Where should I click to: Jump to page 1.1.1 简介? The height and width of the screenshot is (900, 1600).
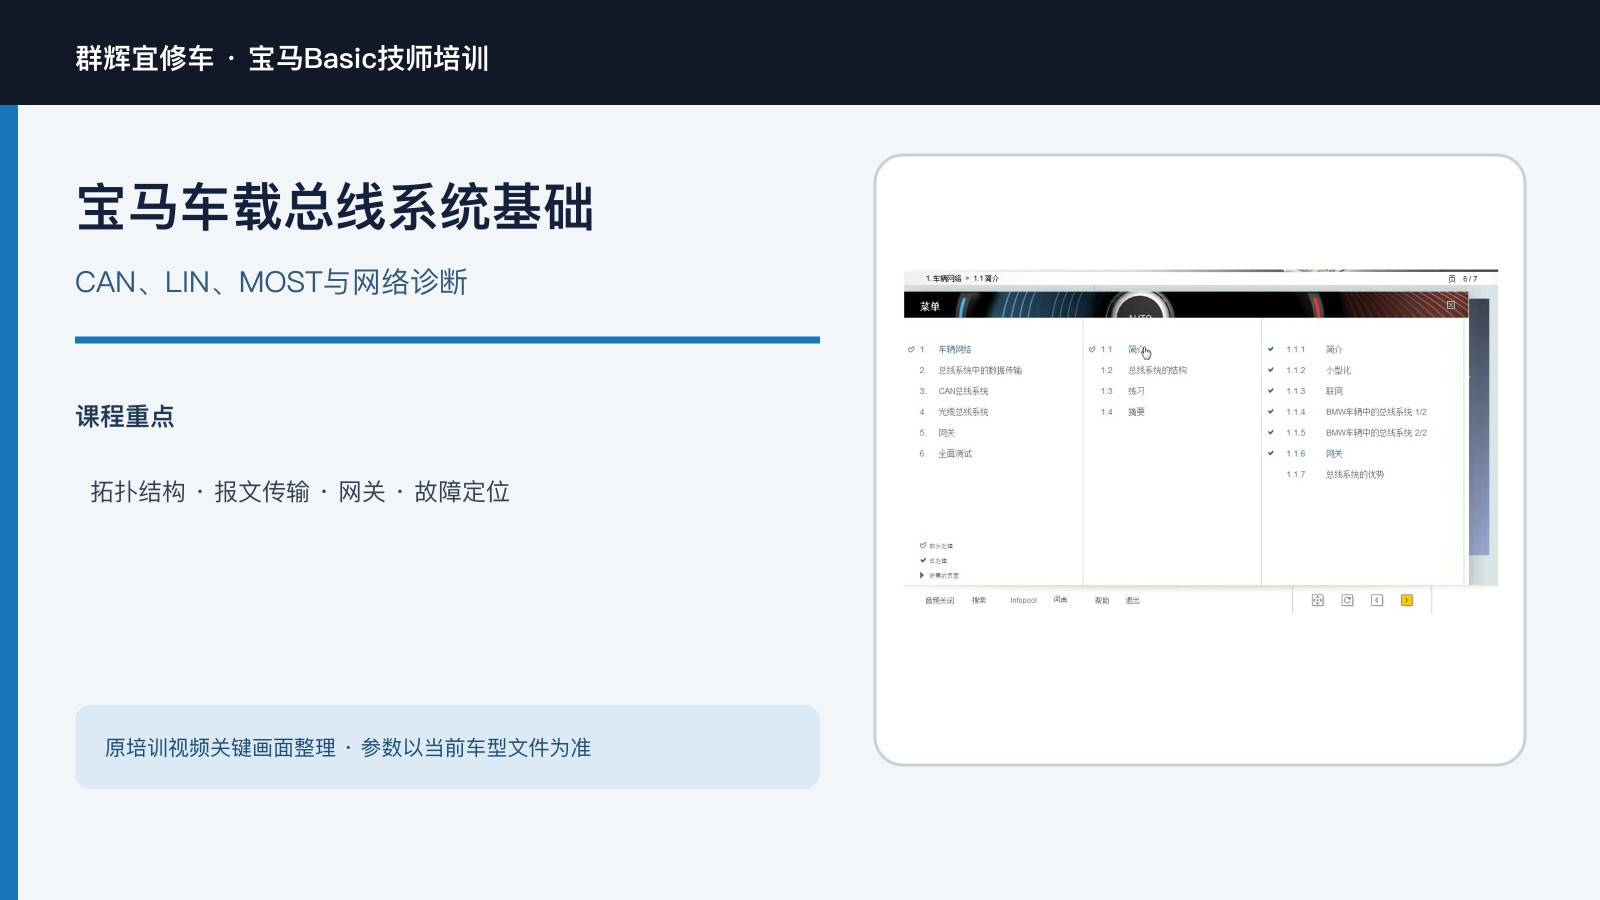(1314, 349)
